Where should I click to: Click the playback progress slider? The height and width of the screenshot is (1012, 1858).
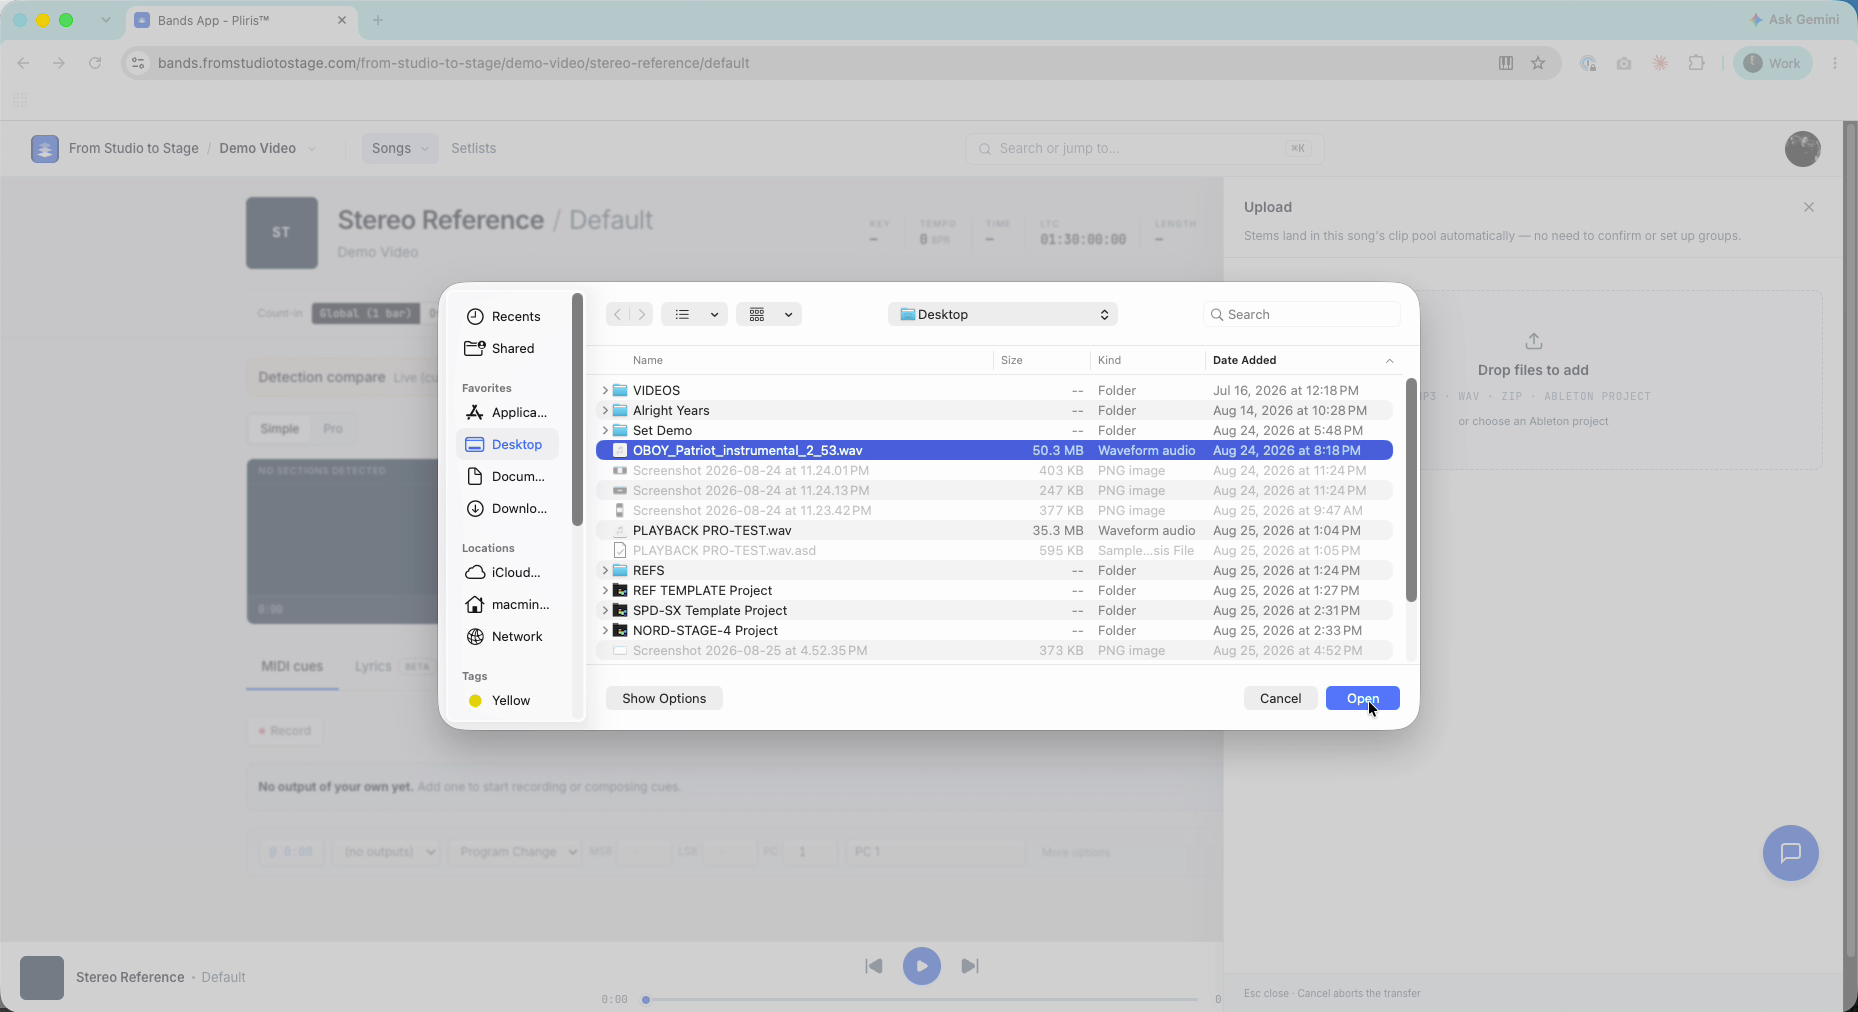pyautogui.click(x=921, y=999)
